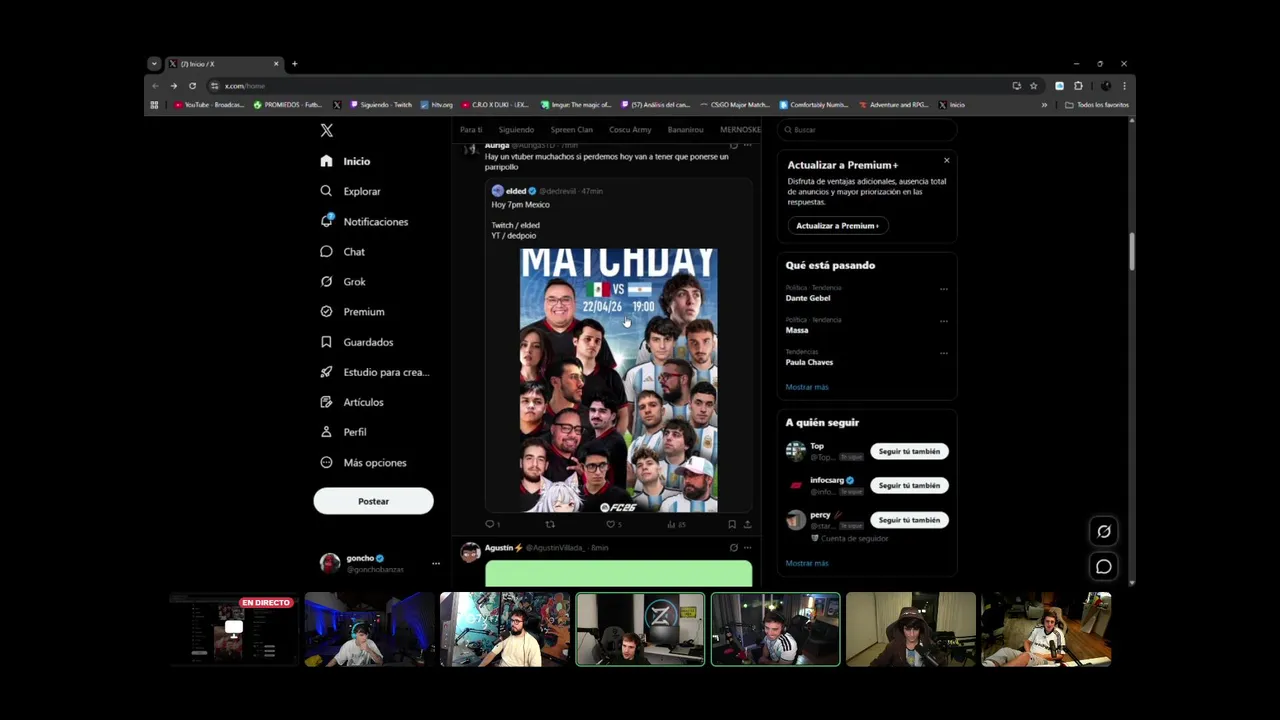Open Notificaciones in the sidebar
Viewport: 1280px width, 720px height.
click(x=364, y=221)
